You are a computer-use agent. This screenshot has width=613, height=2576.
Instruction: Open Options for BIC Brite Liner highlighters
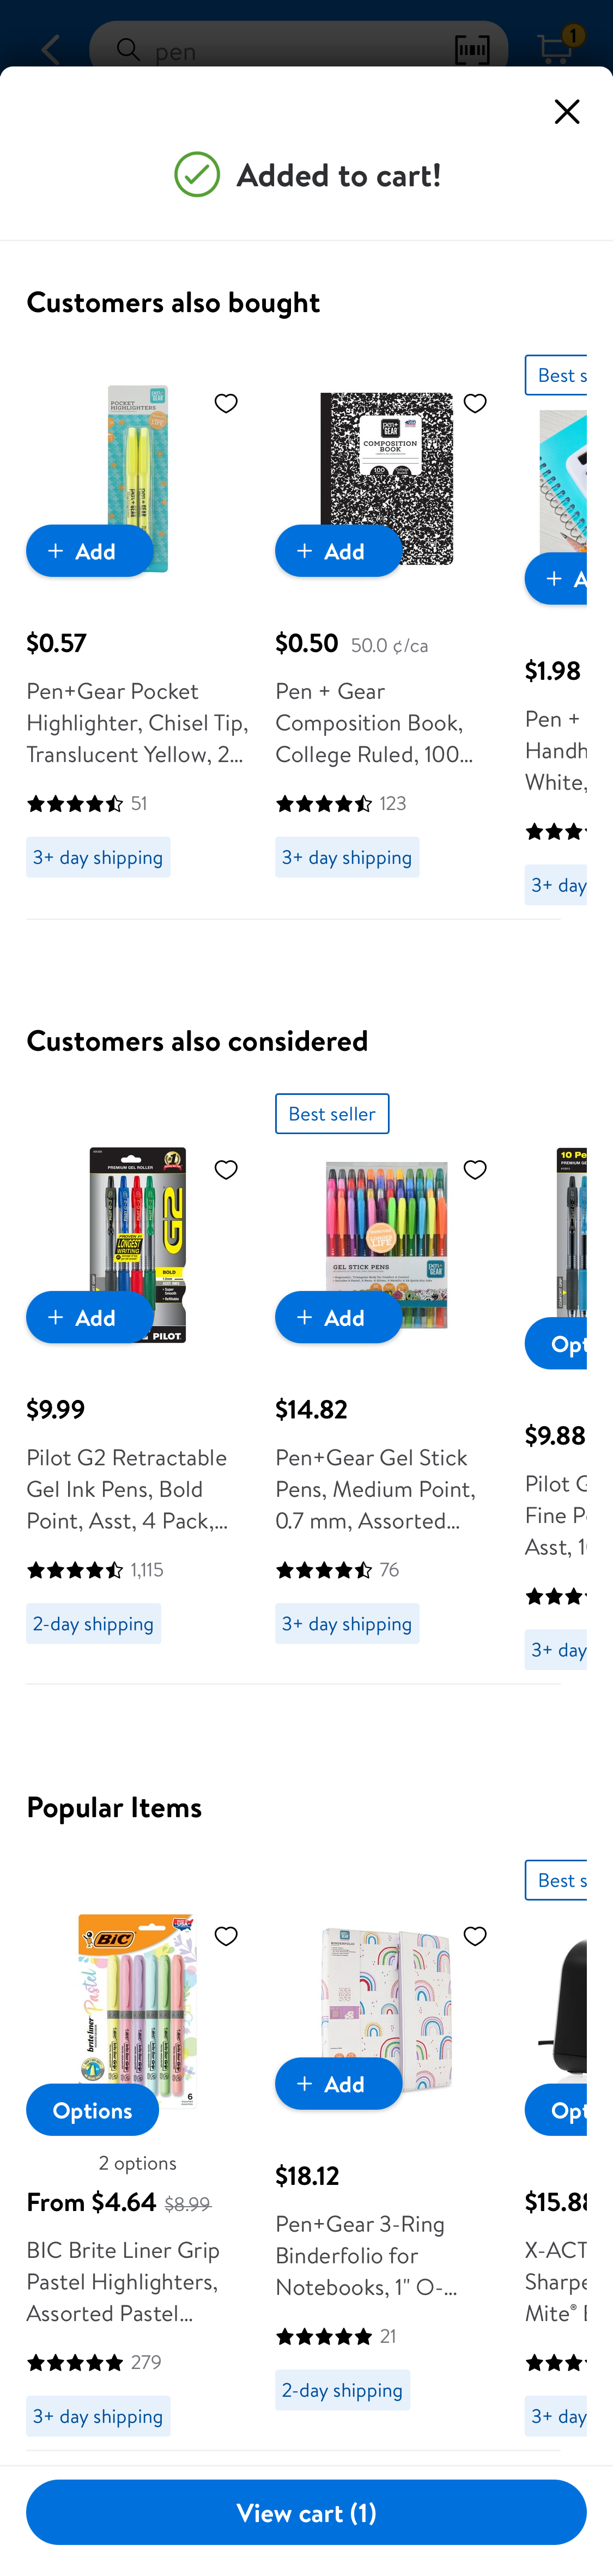tap(91, 2110)
